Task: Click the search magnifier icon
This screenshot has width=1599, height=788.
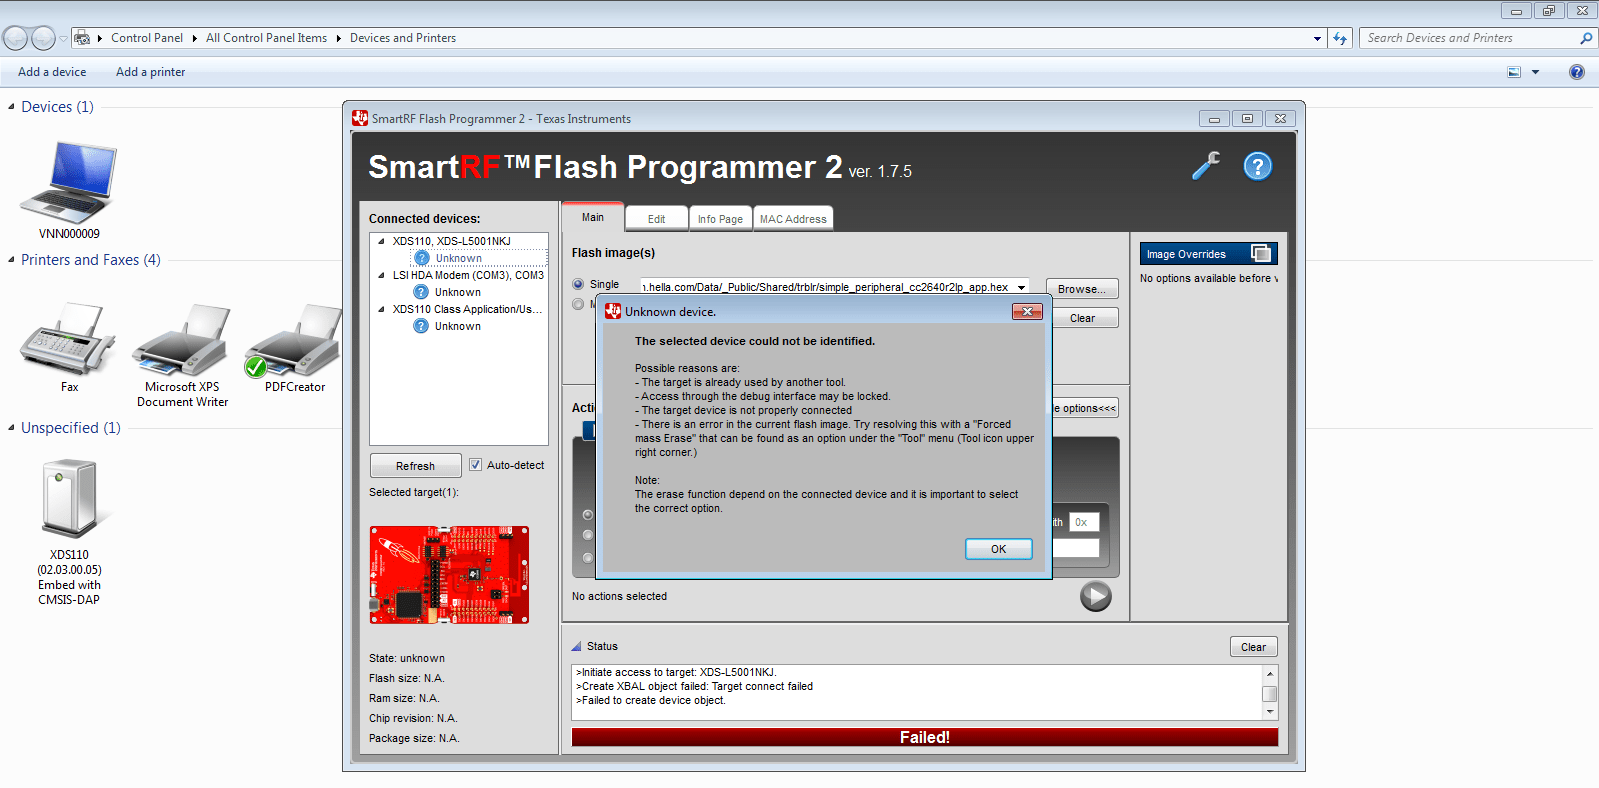Action: 1585,38
